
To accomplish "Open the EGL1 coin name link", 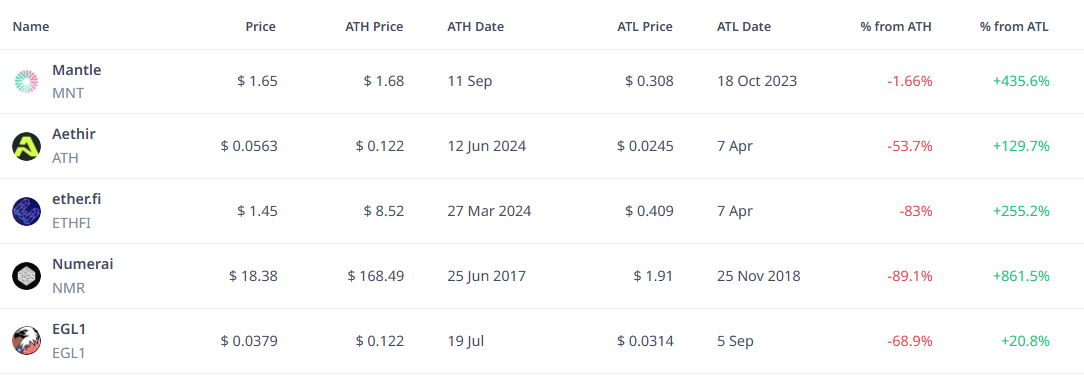I will [x=69, y=329].
